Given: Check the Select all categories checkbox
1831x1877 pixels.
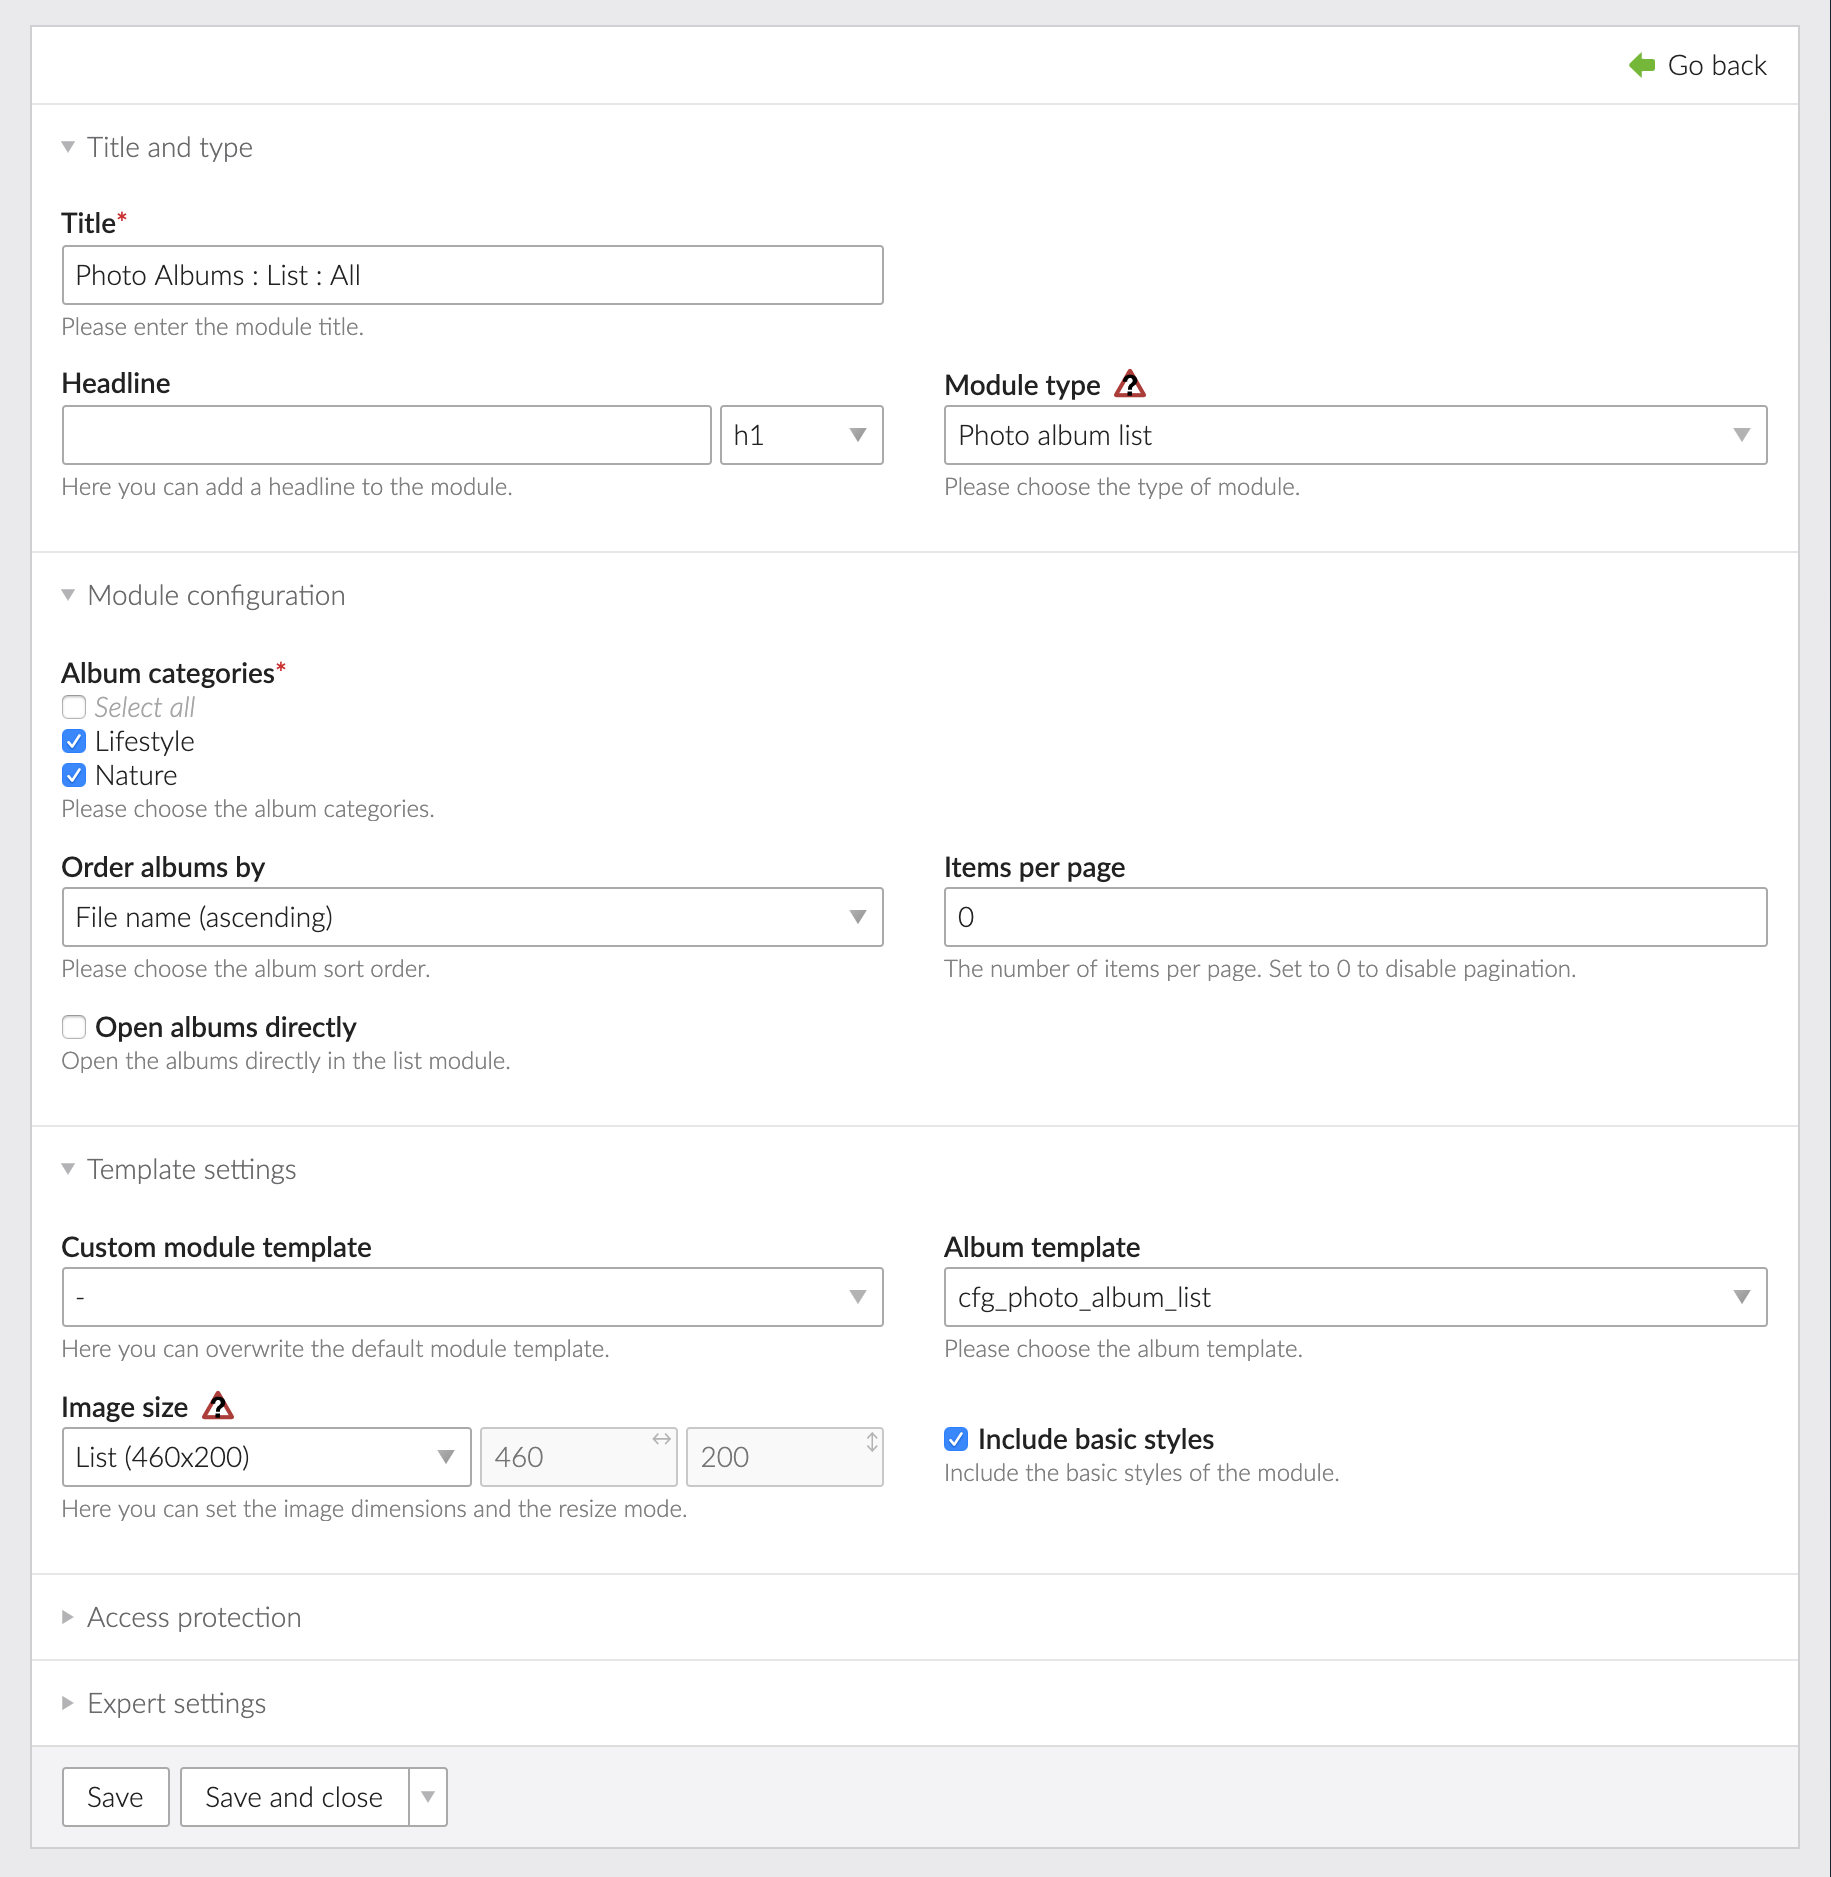Looking at the screenshot, I should click(74, 707).
